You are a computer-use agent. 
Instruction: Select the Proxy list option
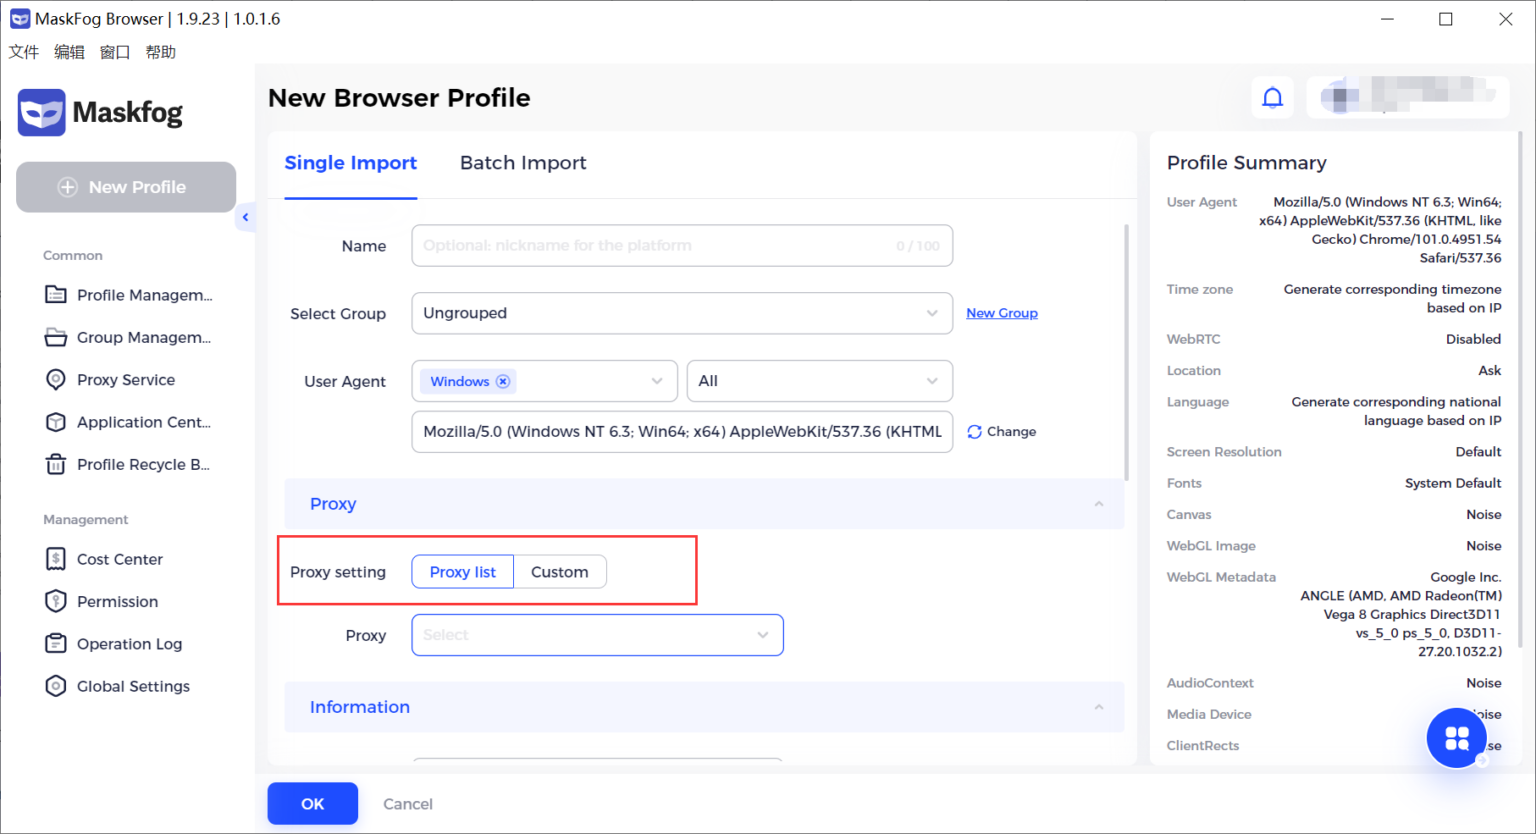(x=462, y=572)
